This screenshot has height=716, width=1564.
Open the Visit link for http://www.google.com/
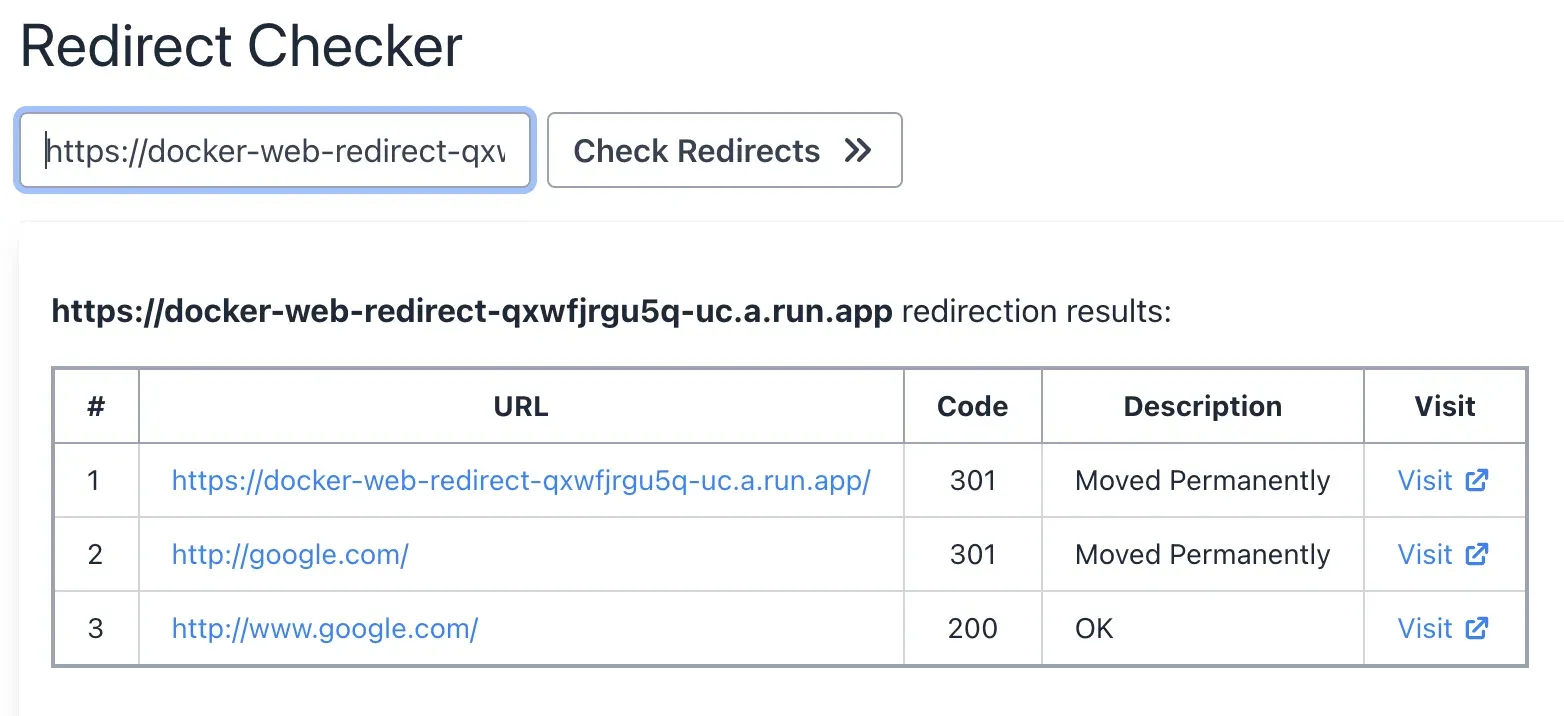[x=1425, y=628]
